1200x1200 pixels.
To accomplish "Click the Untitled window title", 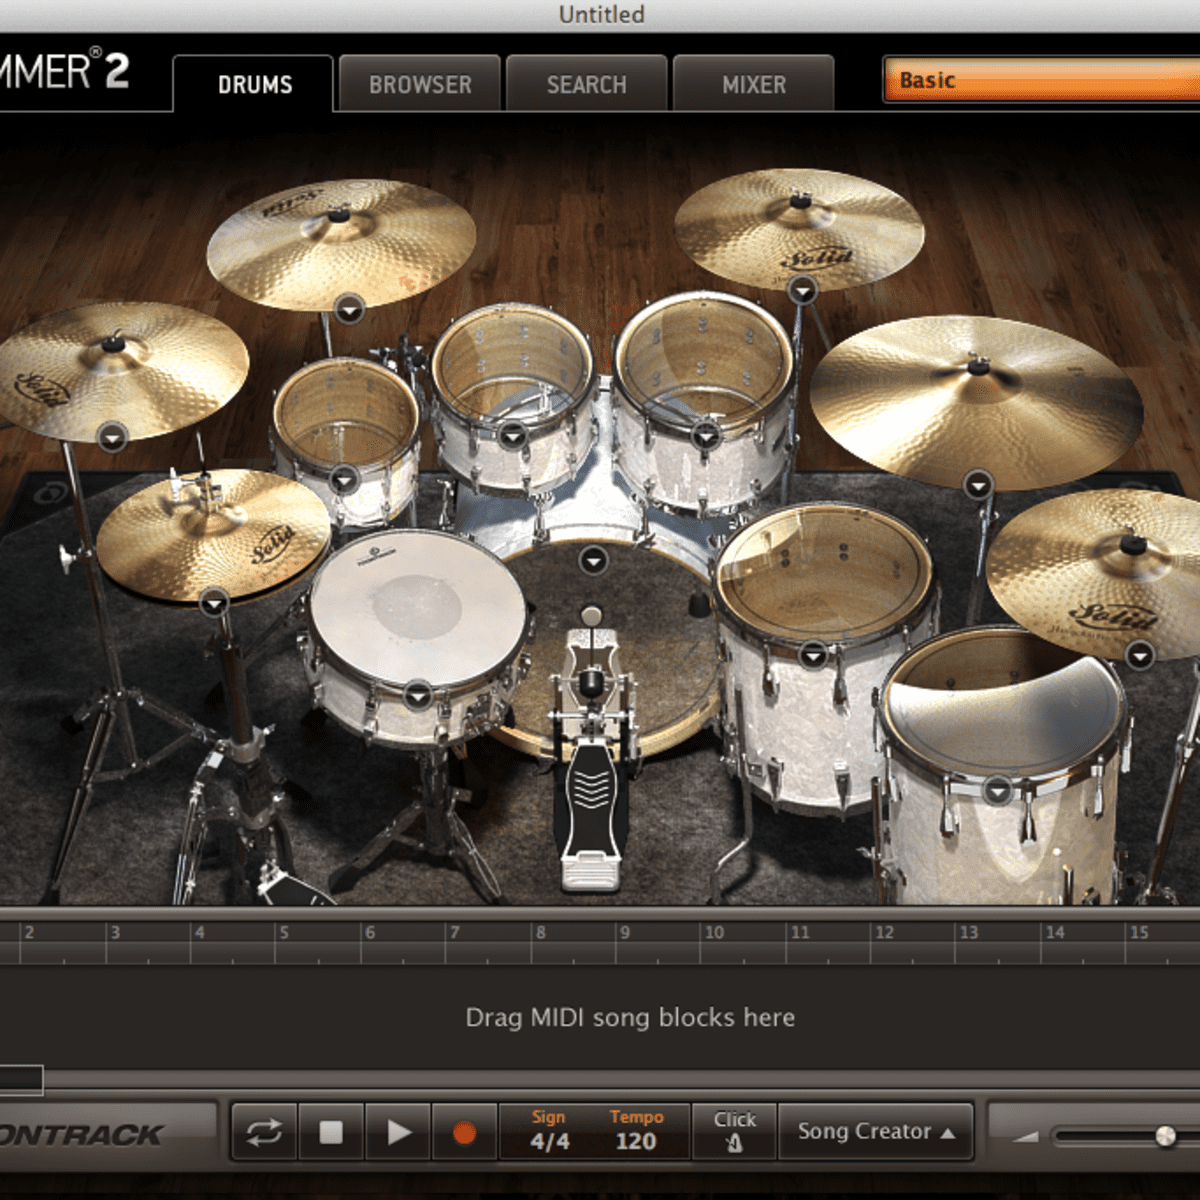I will [601, 15].
